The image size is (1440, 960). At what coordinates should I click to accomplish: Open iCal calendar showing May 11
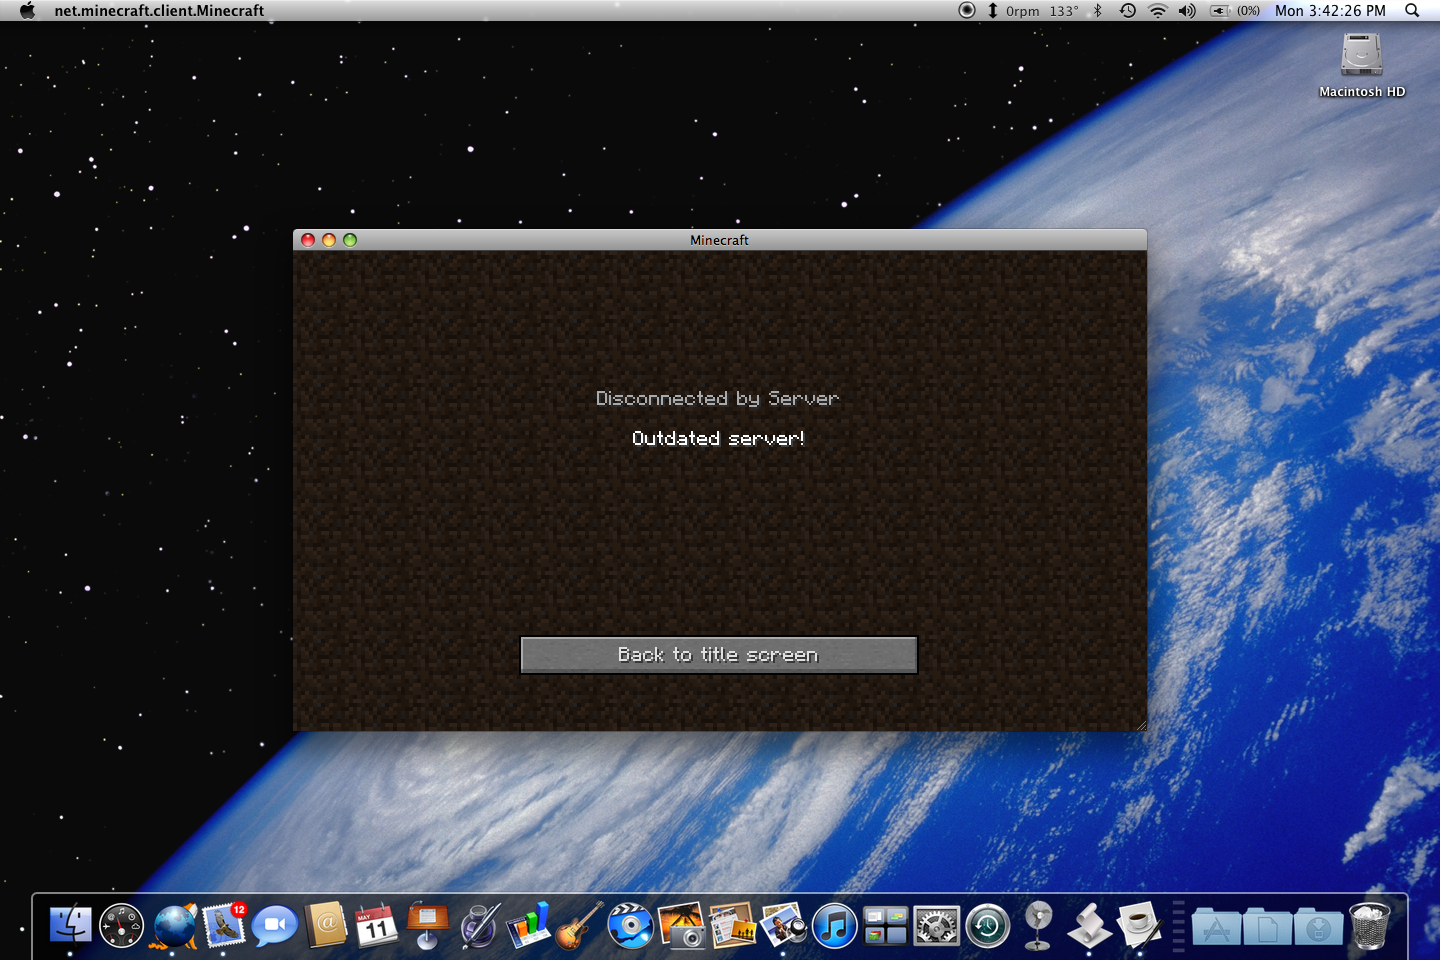tap(377, 925)
